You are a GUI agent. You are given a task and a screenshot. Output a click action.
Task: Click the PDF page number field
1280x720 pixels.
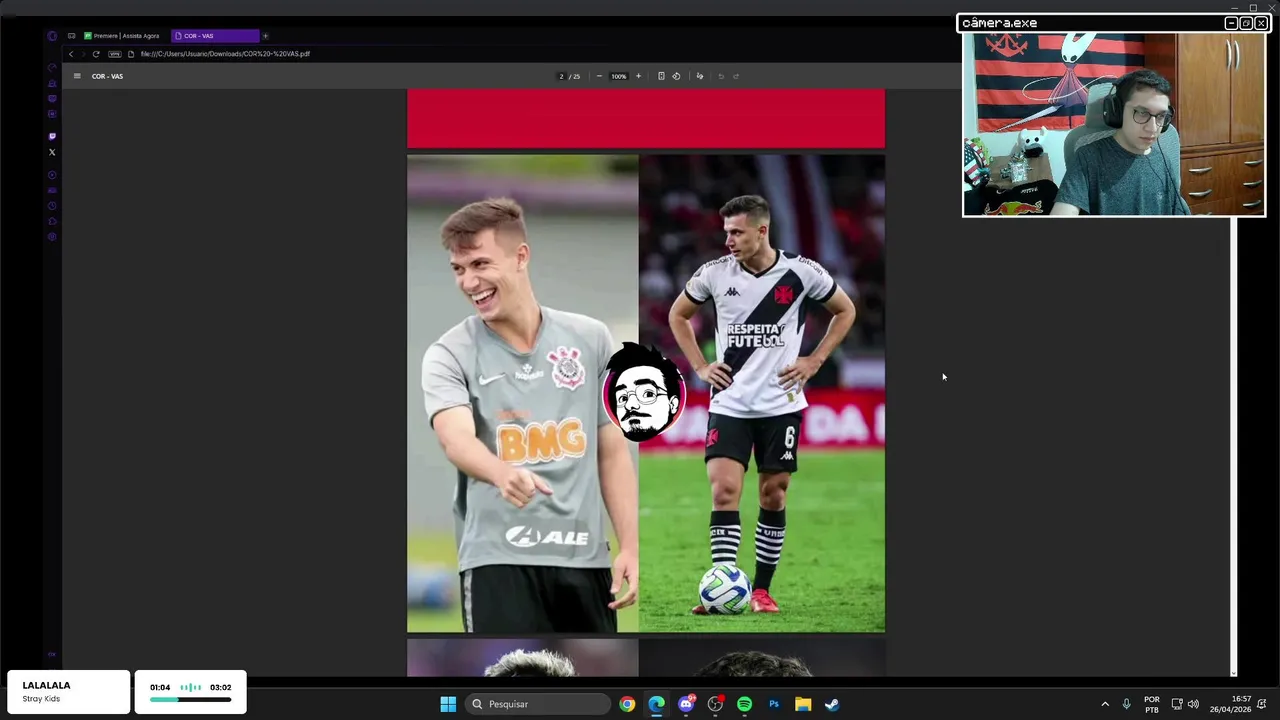click(561, 76)
